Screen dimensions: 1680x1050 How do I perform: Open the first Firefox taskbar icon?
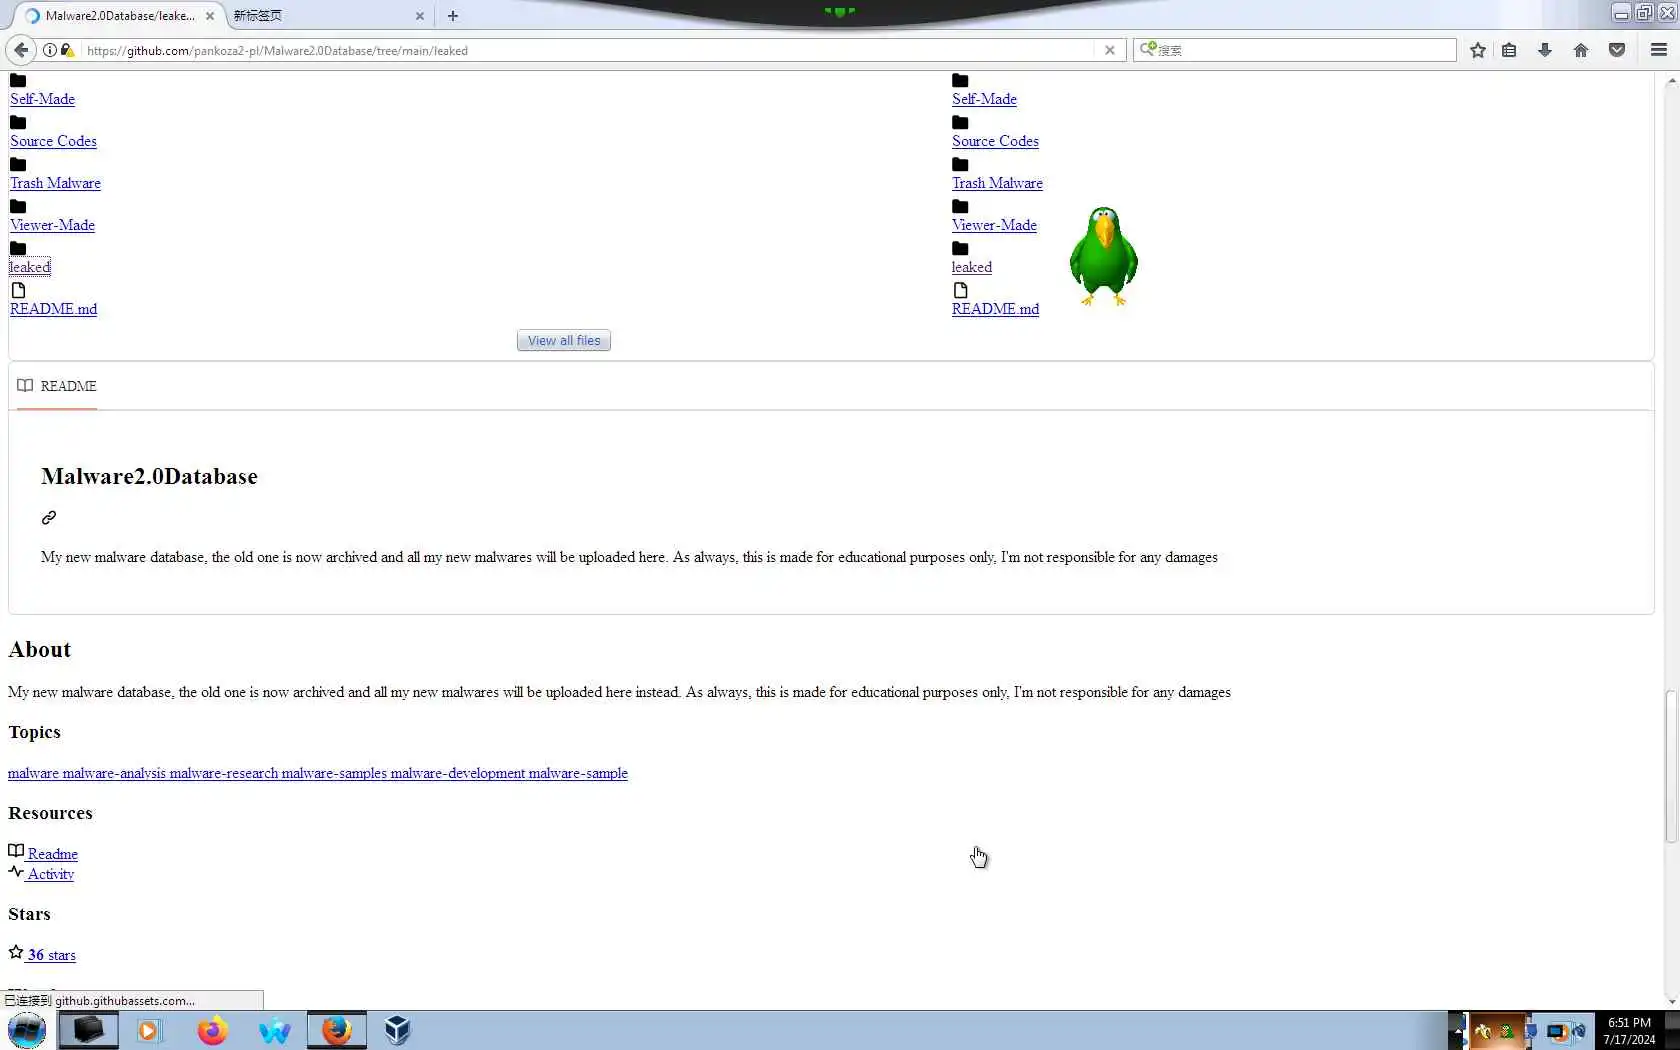pos(212,1030)
